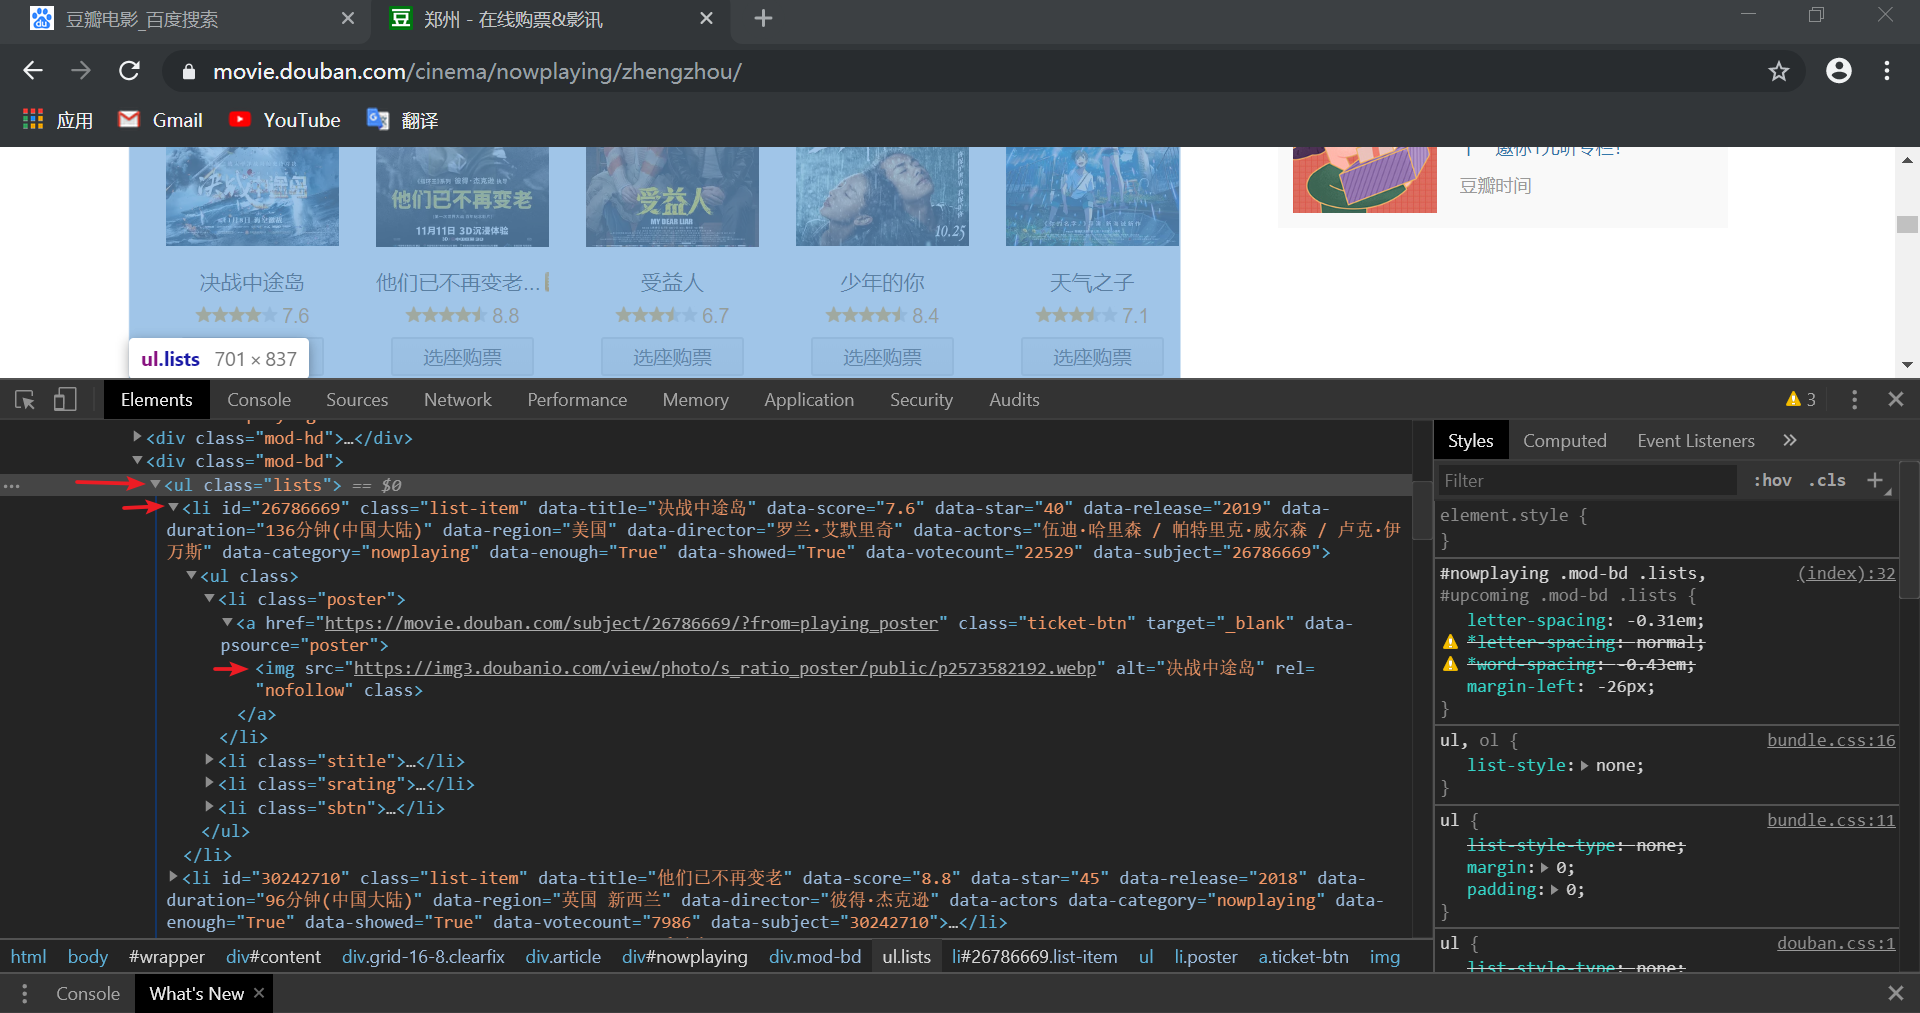Click the warnings count indicator

1801,400
